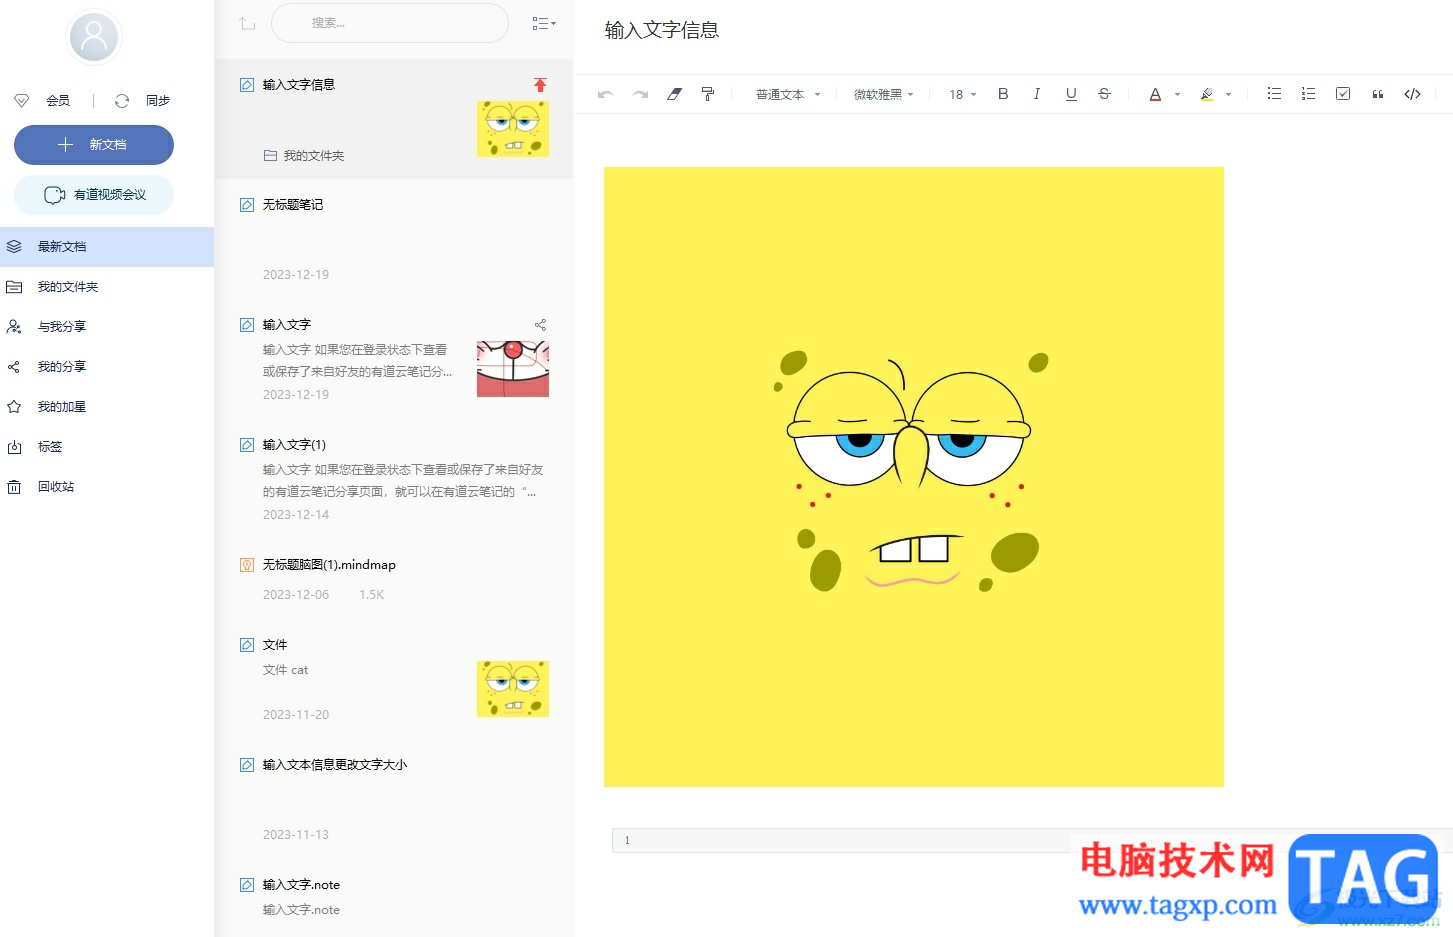Open 有道视频会议
The image size is (1453, 937).
94,195
